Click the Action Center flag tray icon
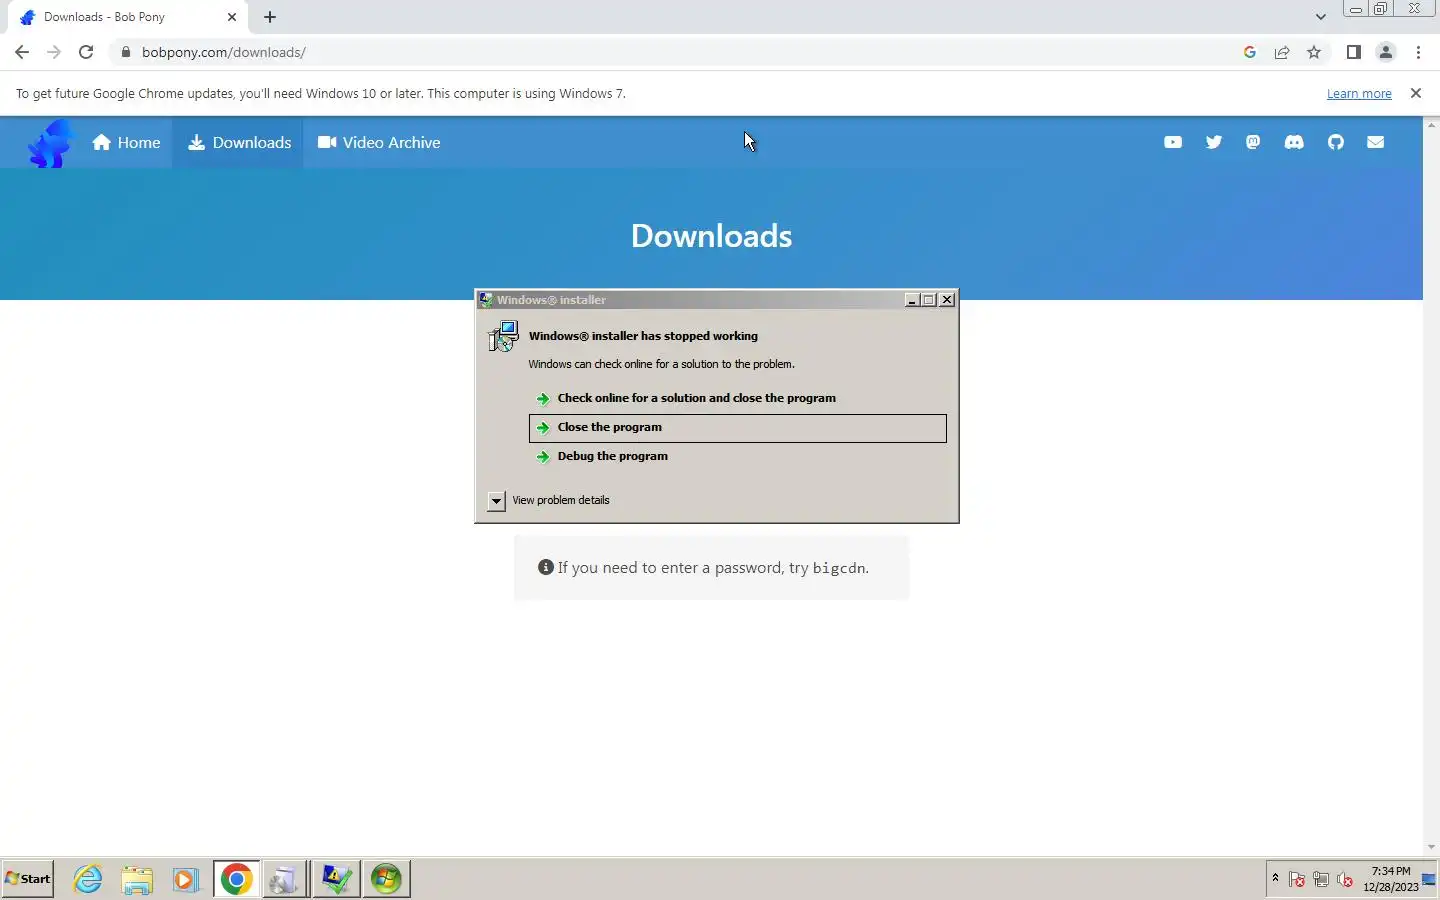This screenshot has height=900, width=1440. coord(1297,880)
